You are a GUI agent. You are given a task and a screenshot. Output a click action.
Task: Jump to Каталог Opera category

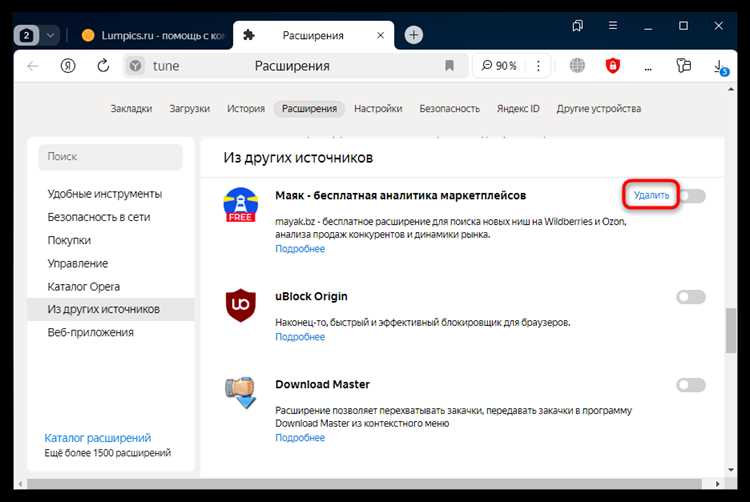83,286
